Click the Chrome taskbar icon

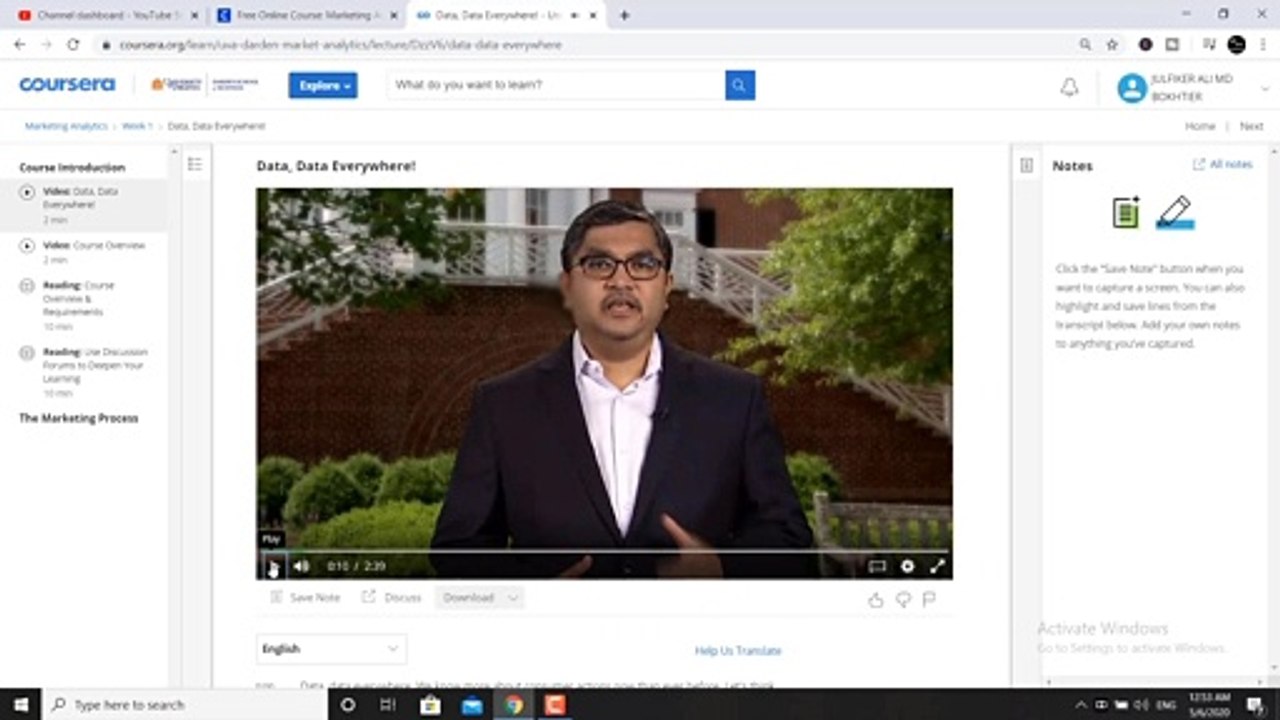[513, 704]
